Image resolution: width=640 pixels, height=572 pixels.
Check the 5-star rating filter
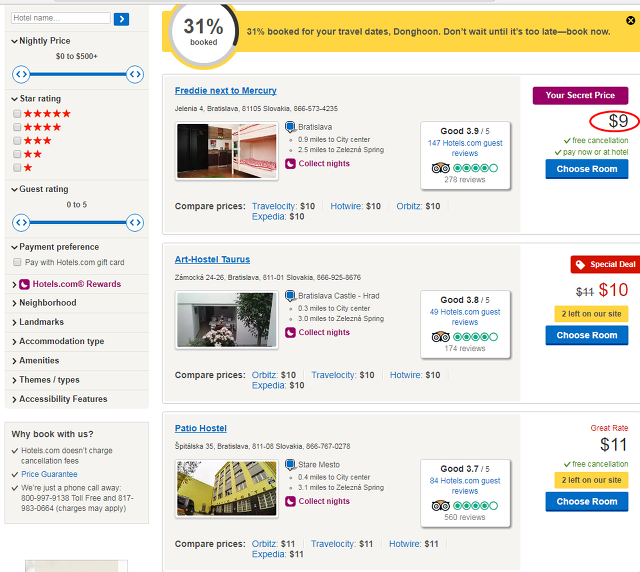17,114
